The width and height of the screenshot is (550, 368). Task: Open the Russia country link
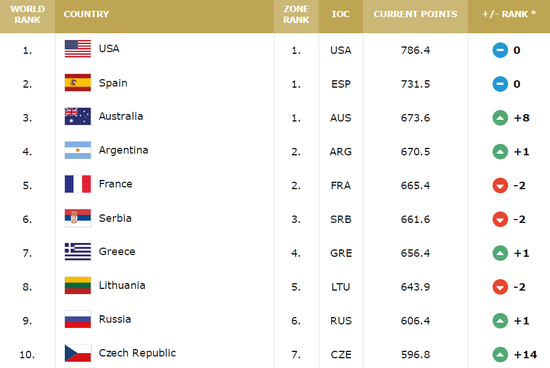(x=115, y=319)
